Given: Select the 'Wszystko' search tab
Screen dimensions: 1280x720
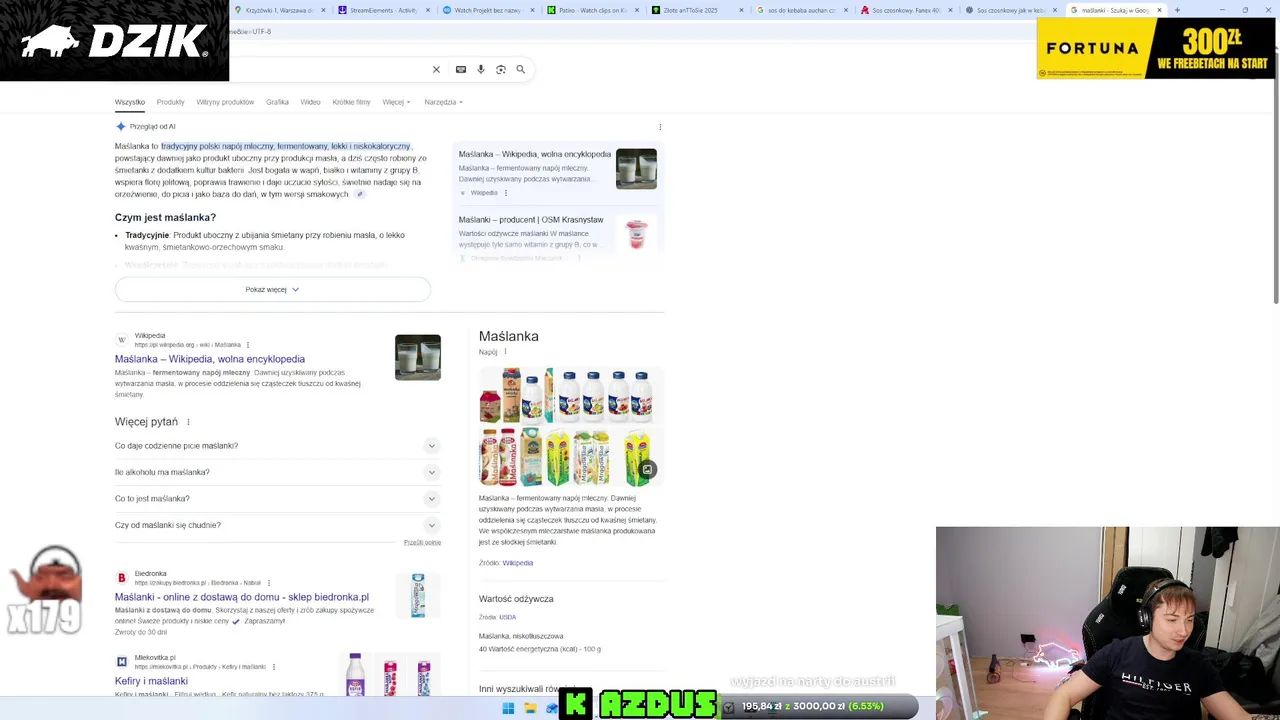Looking at the screenshot, I should coord(130,102).
